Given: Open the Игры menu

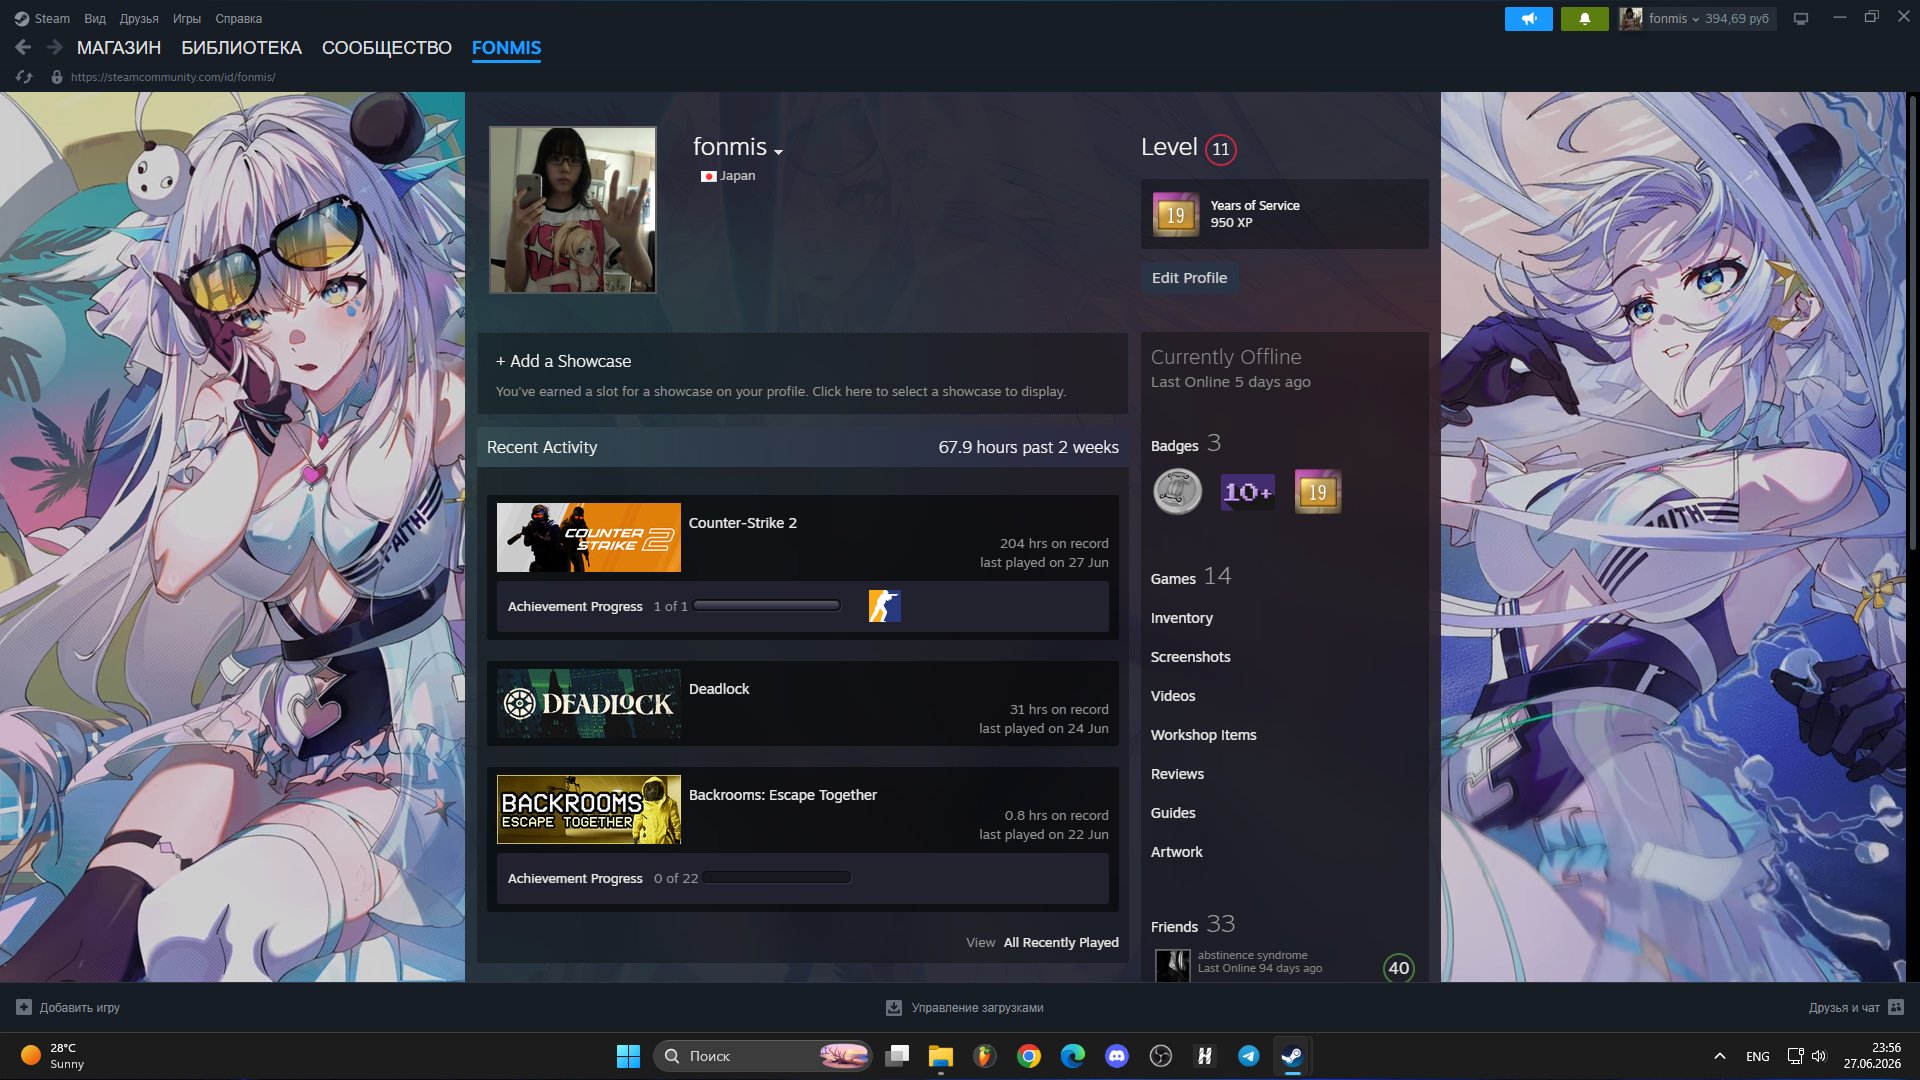Looking at the screenshot, I should pyautogui.click(x=187, y=18).
